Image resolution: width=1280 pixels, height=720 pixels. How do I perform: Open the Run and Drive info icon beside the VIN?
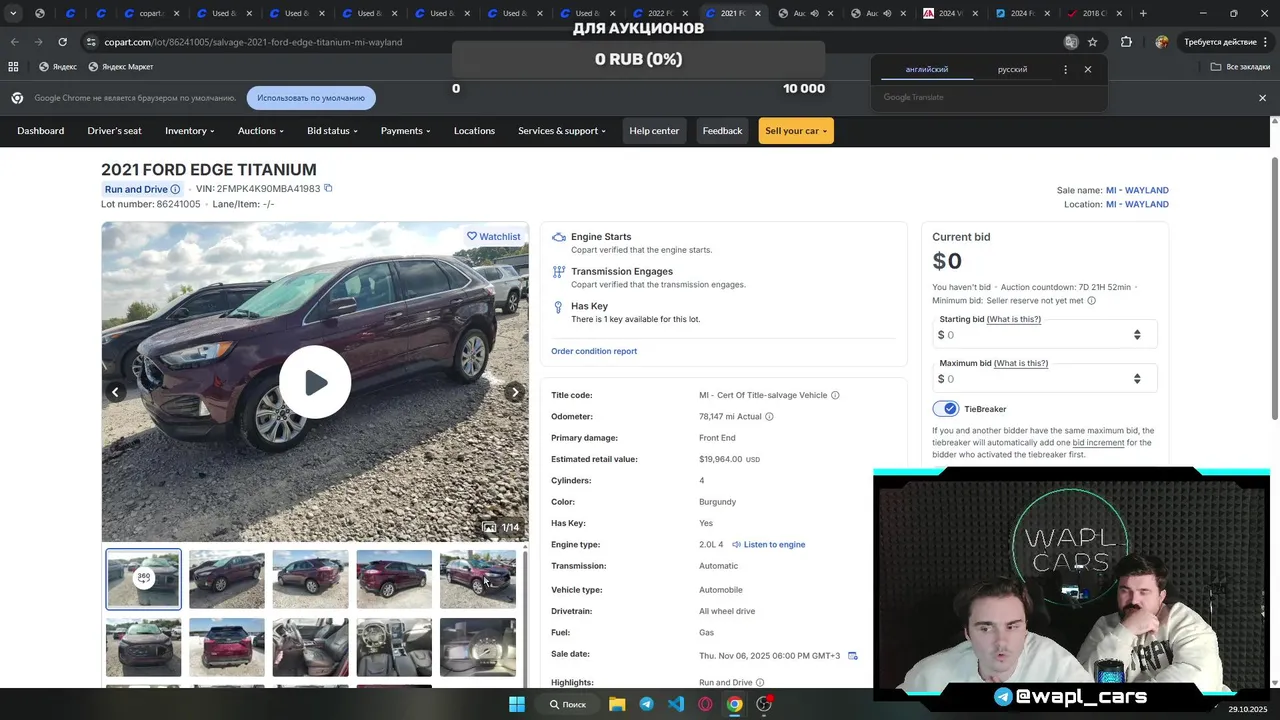175,189
